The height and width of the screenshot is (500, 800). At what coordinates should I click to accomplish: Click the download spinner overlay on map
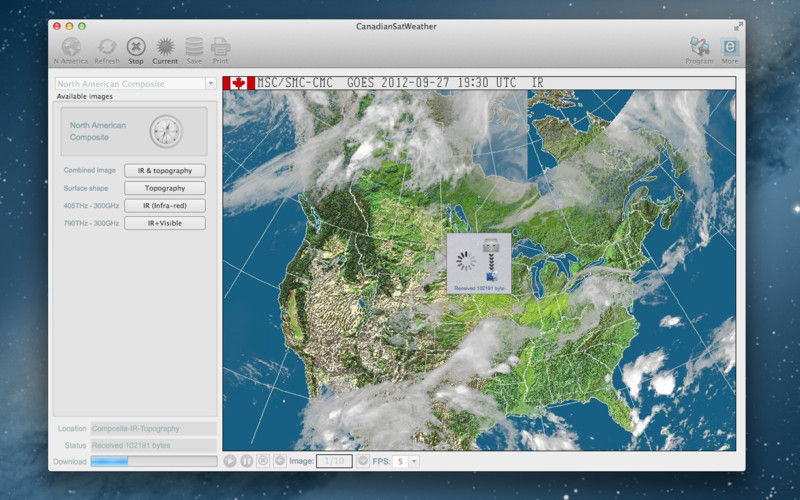coord(479,263)
